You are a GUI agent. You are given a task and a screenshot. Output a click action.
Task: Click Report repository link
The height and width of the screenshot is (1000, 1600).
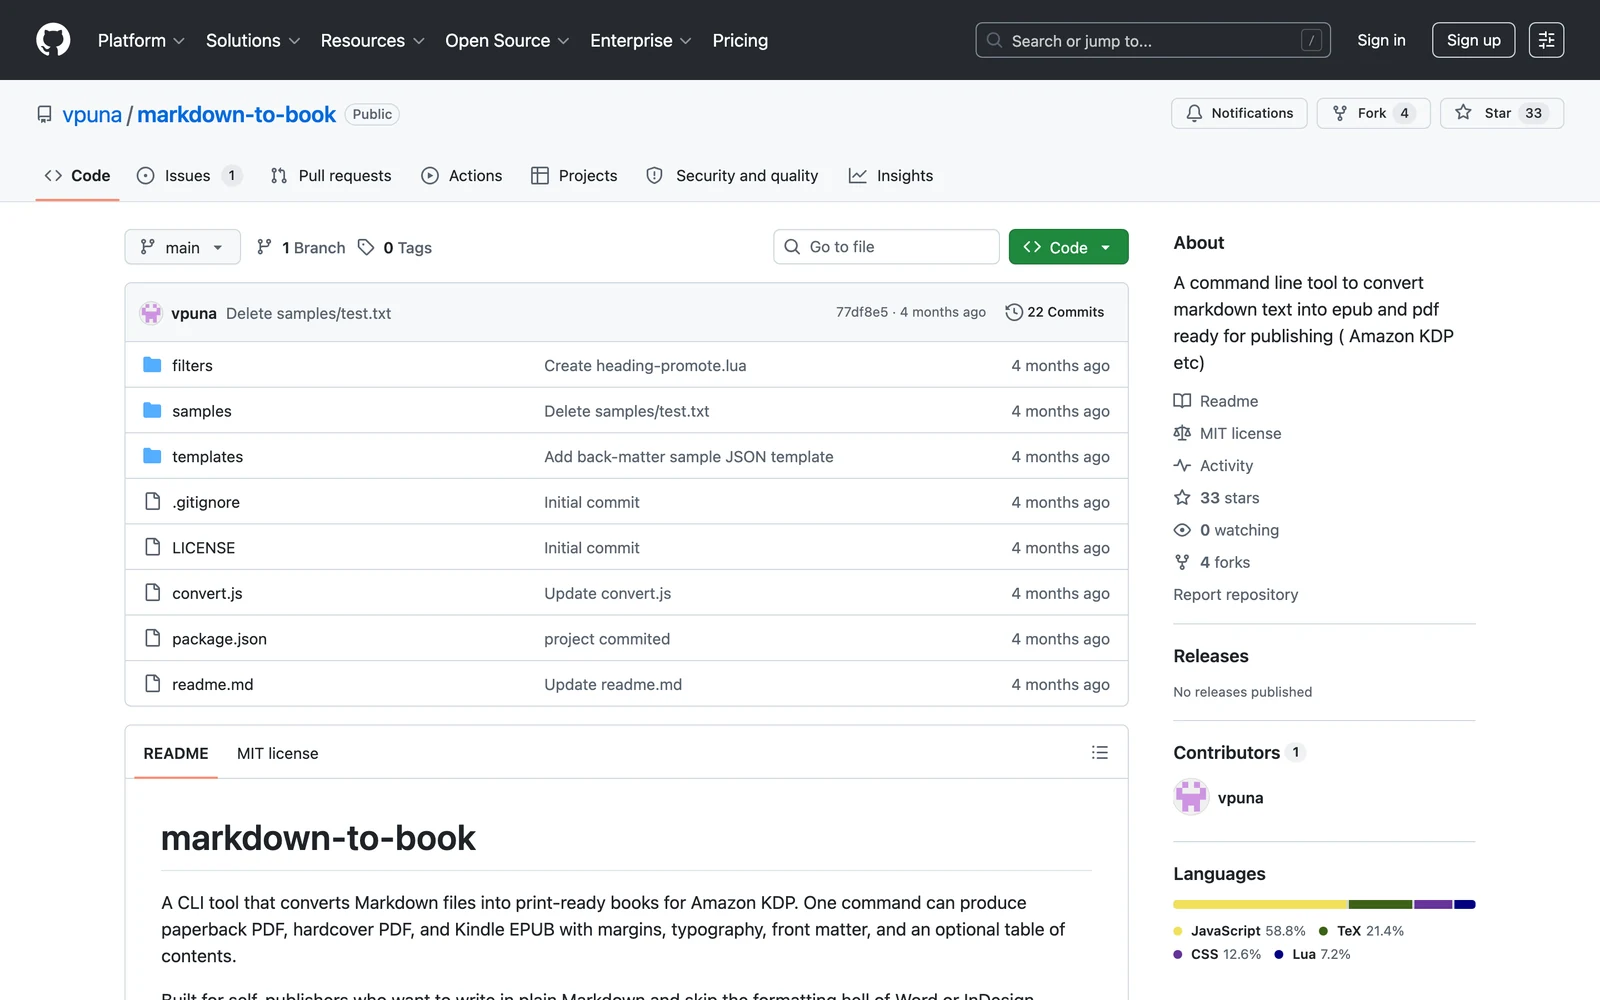click(x=1235, y=594)
